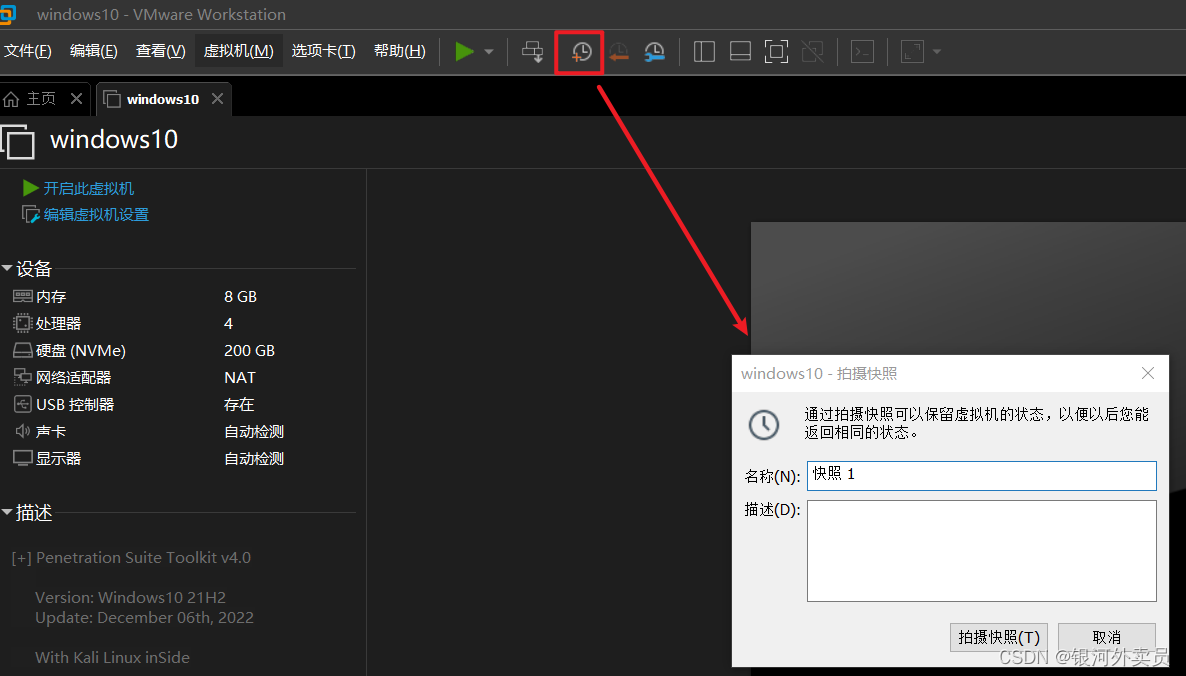Image resolution: width=1186 pixels, height=676 pixels.
Task: Close the windows10 tab
Action: pyautogui.click(x=217, y=99)
